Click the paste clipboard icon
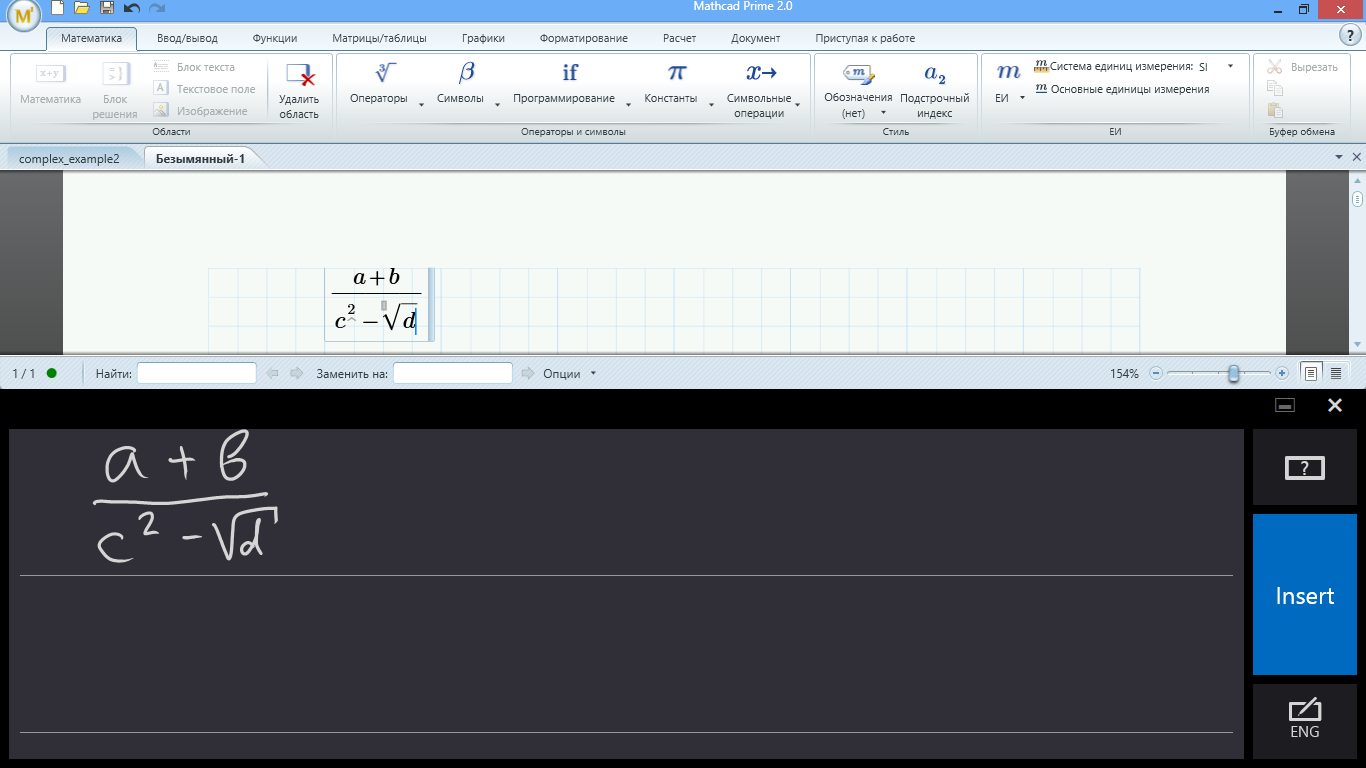Viewport: 1366px width, 768px height. pyautogui.click(x=1275, y=111)
